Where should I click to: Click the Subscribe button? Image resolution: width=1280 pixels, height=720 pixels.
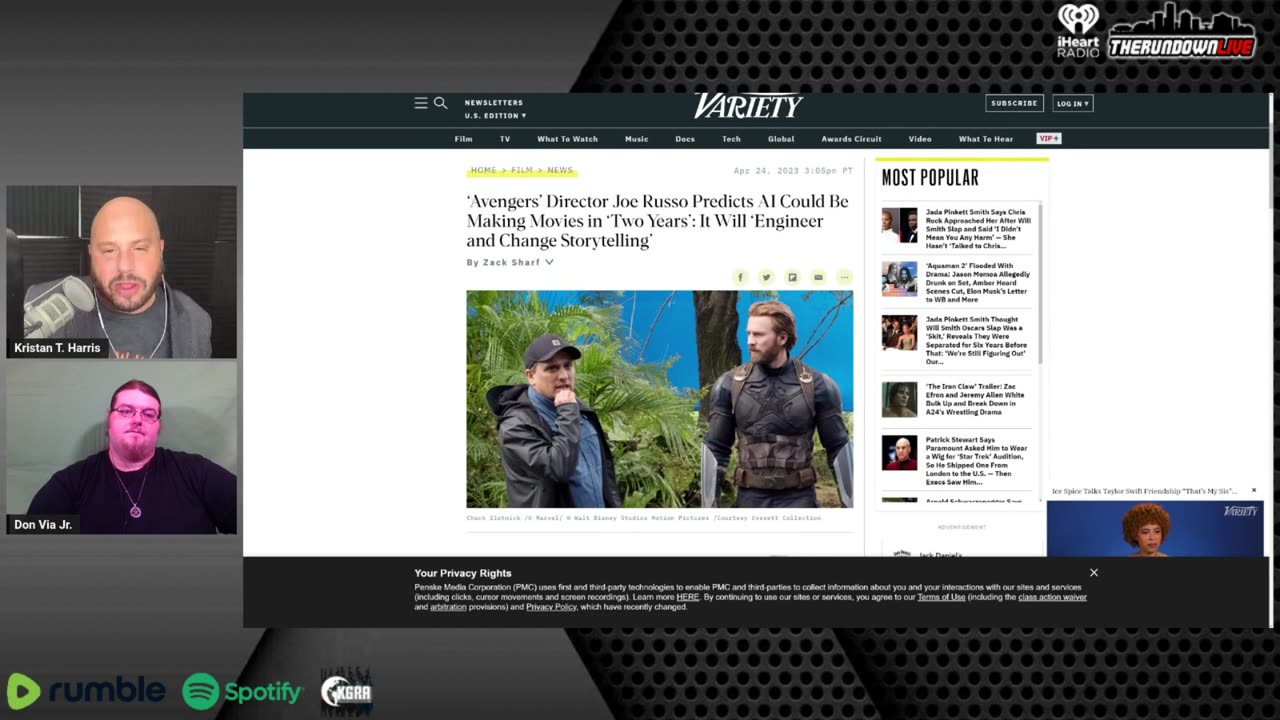tap(1014, 103)
